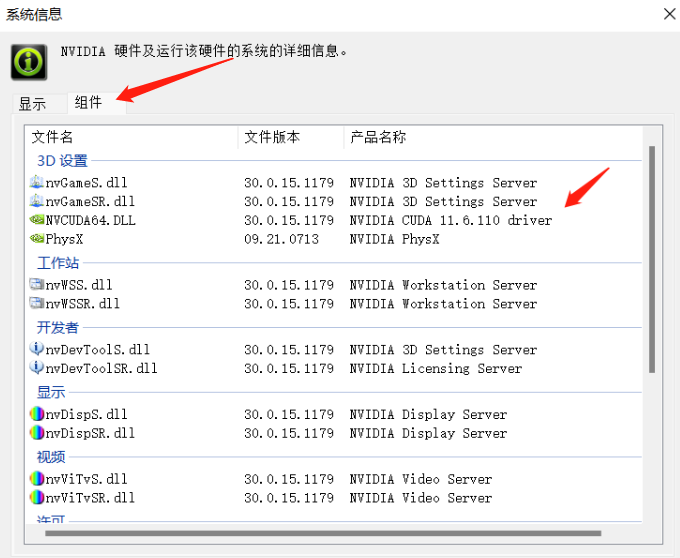Click NVIDIA 3D Settings Server in nvDevToolS.dll row

(443, 349)
